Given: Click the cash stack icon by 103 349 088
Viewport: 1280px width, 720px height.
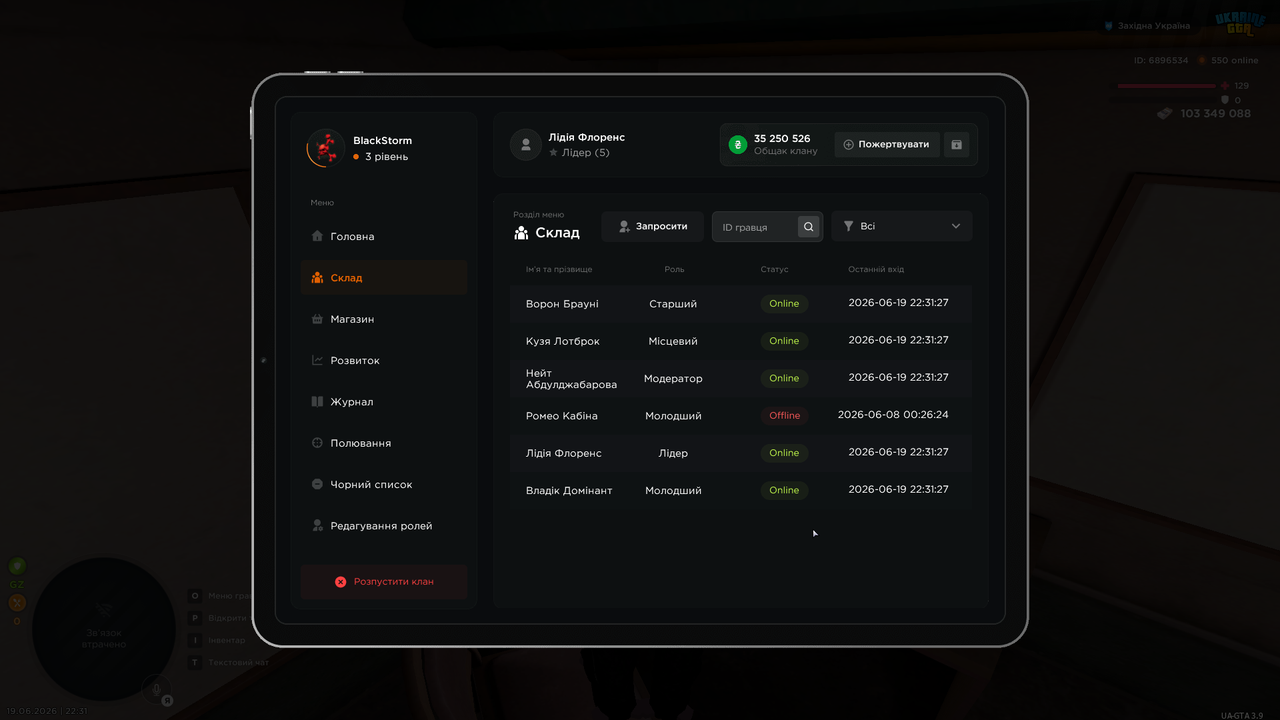Looking at the screenshot, I should pos(1164,114).
